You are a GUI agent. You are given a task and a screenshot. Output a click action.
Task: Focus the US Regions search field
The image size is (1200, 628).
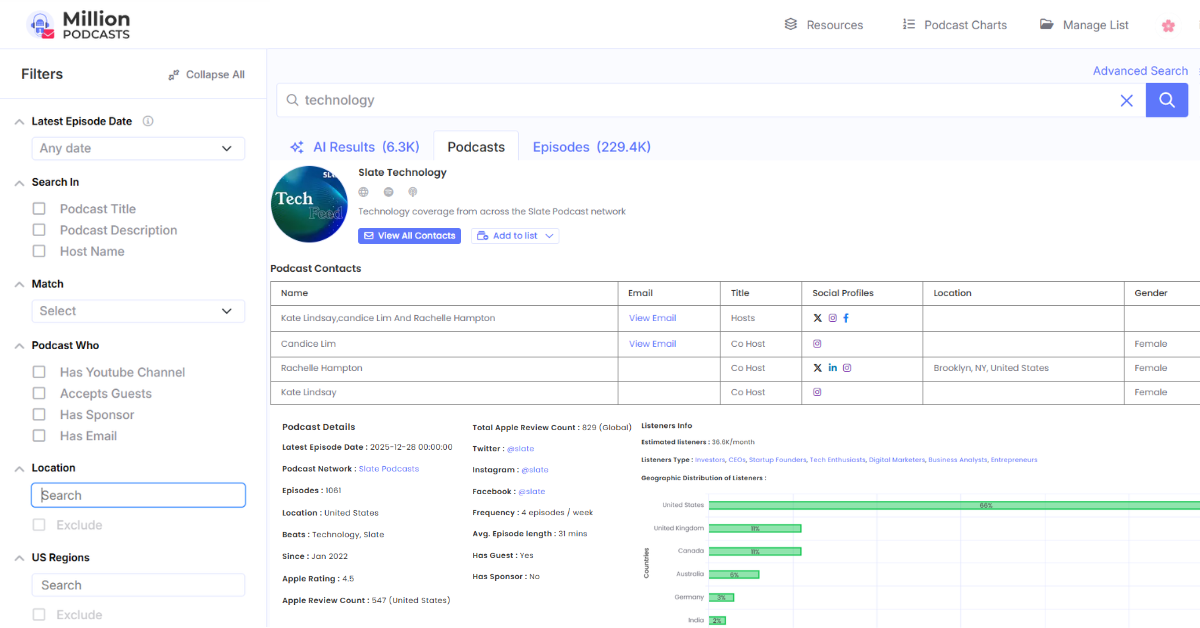pos(138,585)
